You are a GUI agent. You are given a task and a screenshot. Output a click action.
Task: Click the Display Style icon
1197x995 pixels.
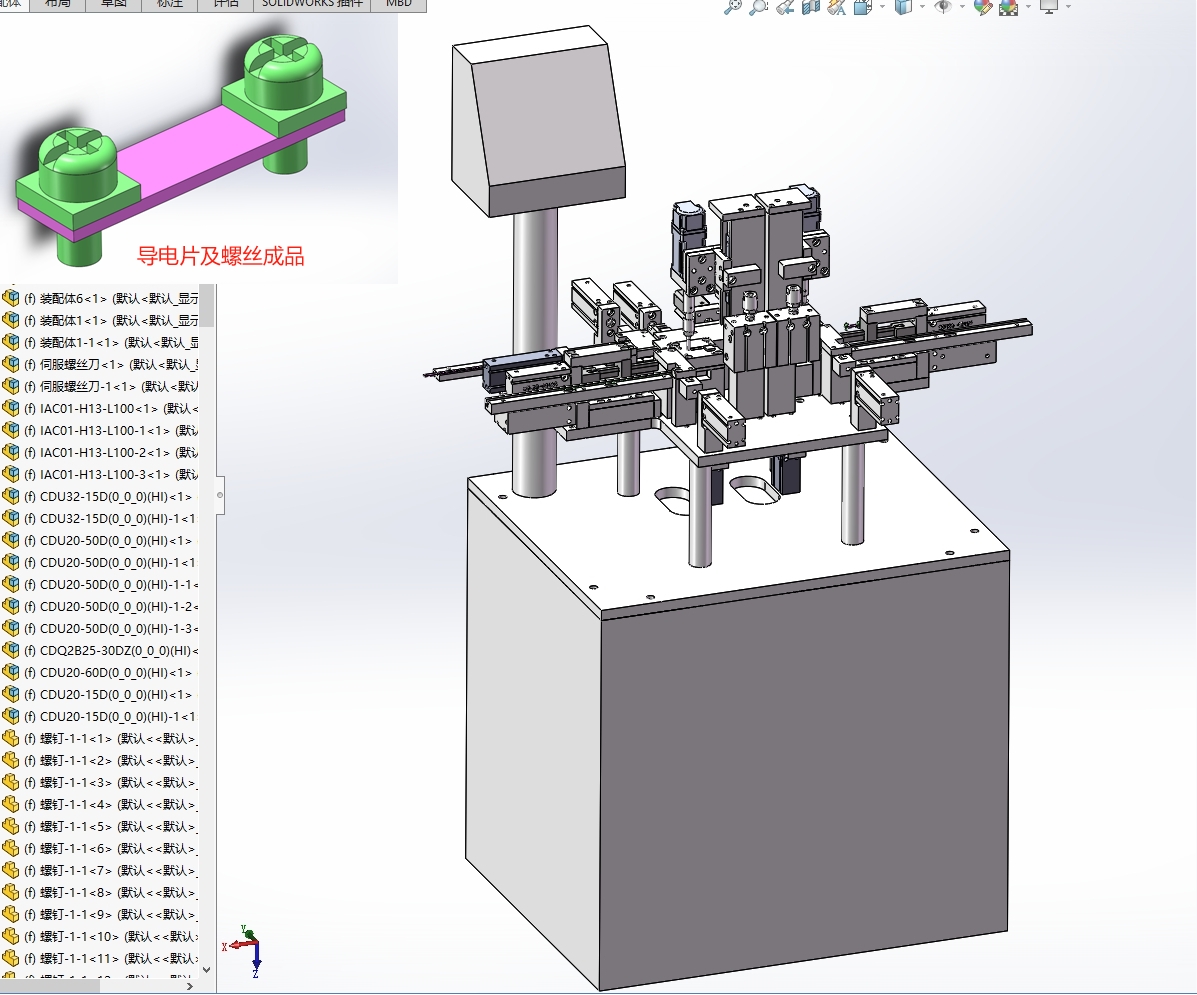point(903,7)
